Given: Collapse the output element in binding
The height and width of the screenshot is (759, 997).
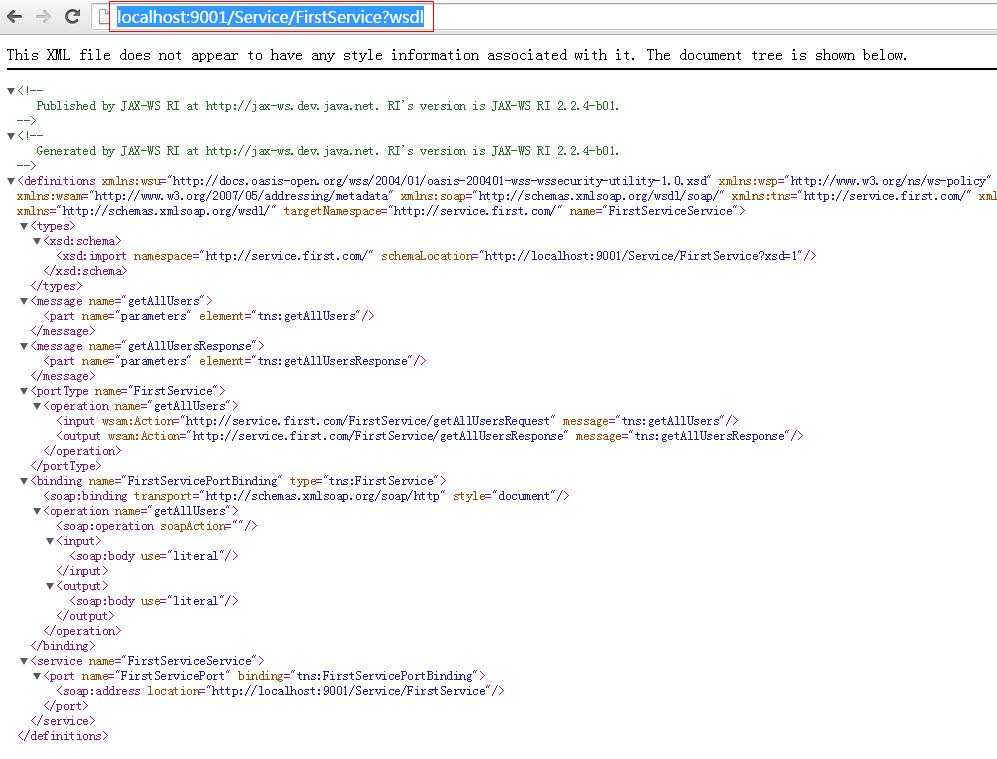Looking at the screenshot, I should pyautogui.click(x=50, y=587).
